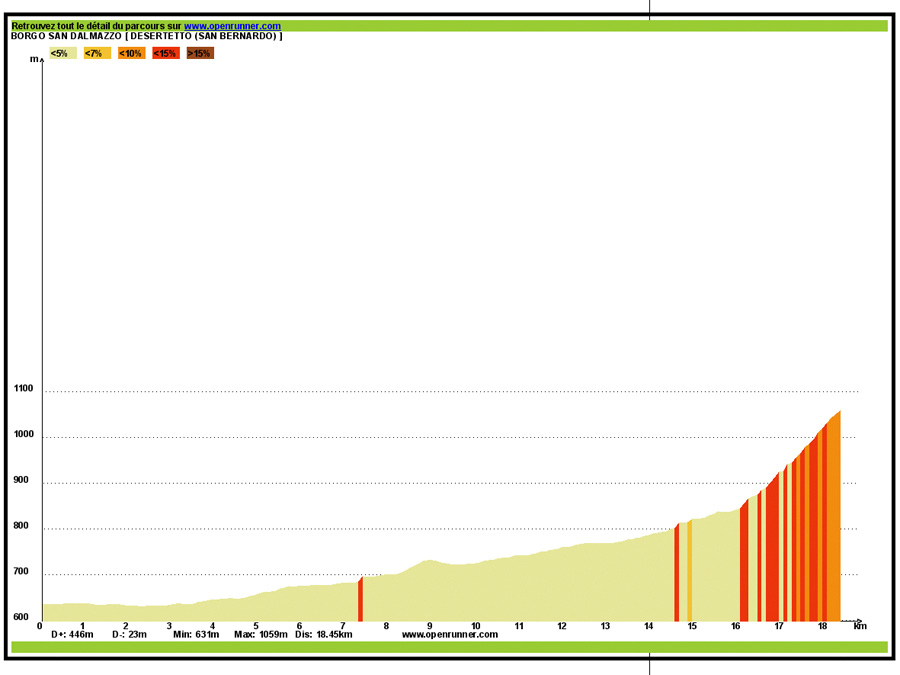Click the Dis: 18.45km distance stat

tap(324, 634)
